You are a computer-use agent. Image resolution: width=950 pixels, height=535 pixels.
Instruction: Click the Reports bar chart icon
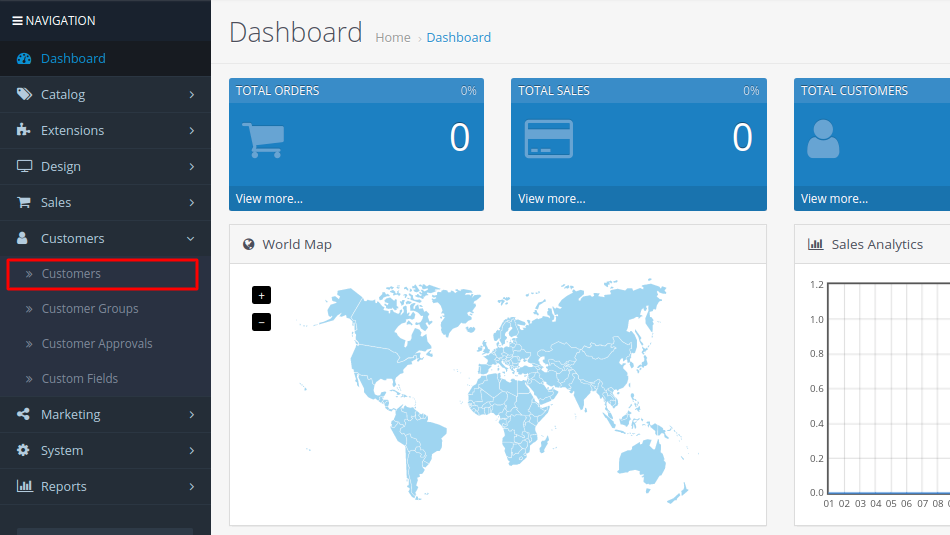(24, 486)
